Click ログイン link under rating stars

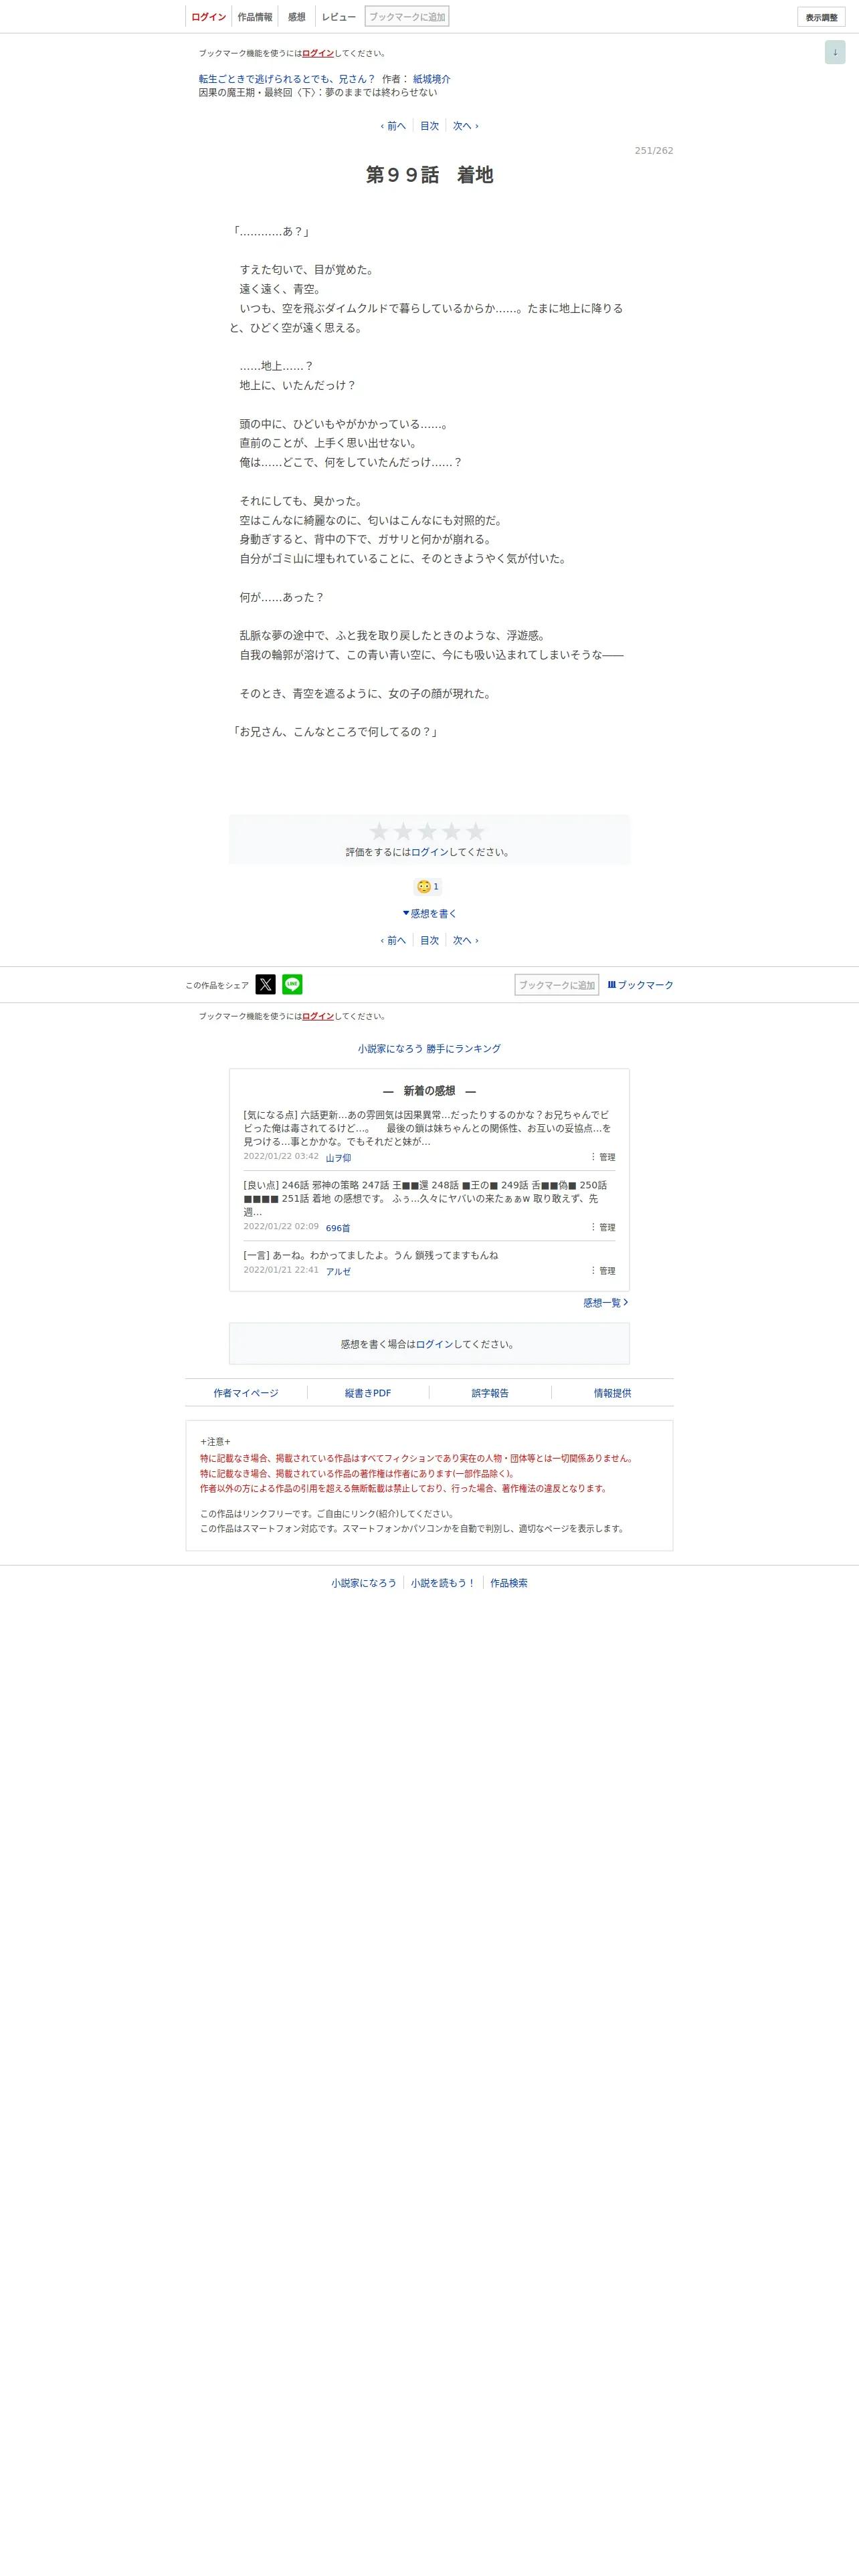430,852
